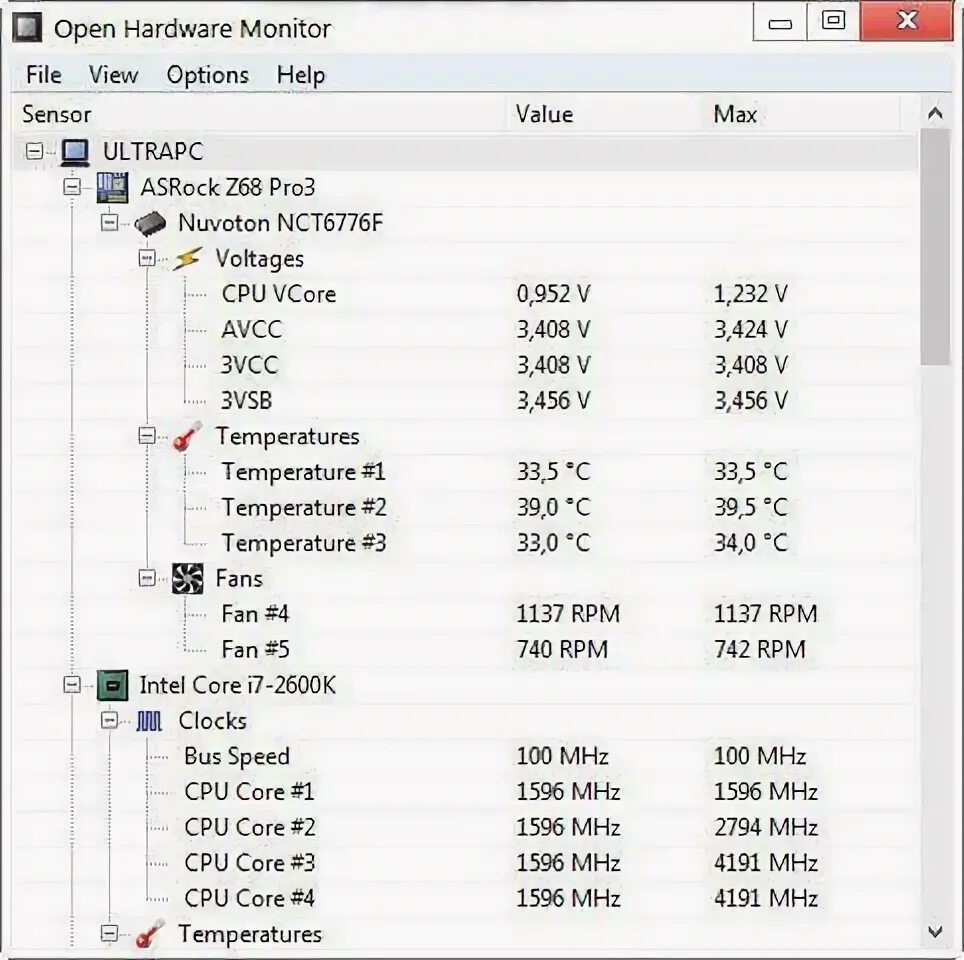Screen dimensions: 964x960
Task: Select the 3VCC sensor row
Action: (466, 365)
